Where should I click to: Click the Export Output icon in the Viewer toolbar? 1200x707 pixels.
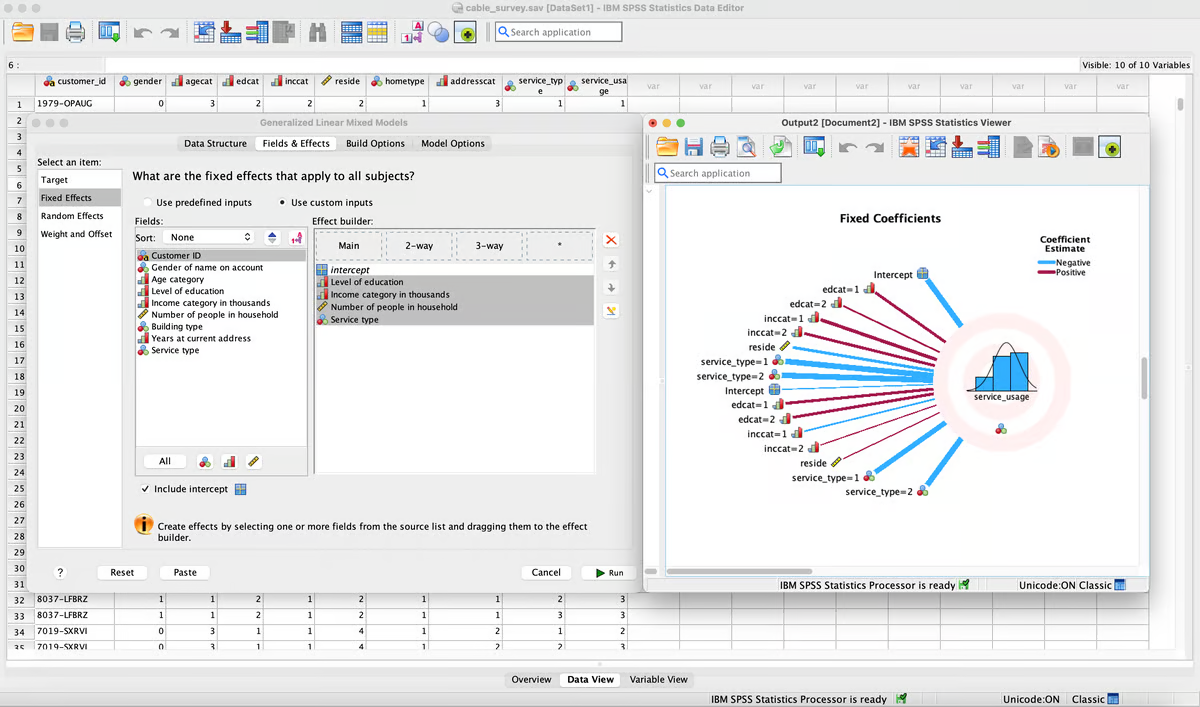pos(780,146)
